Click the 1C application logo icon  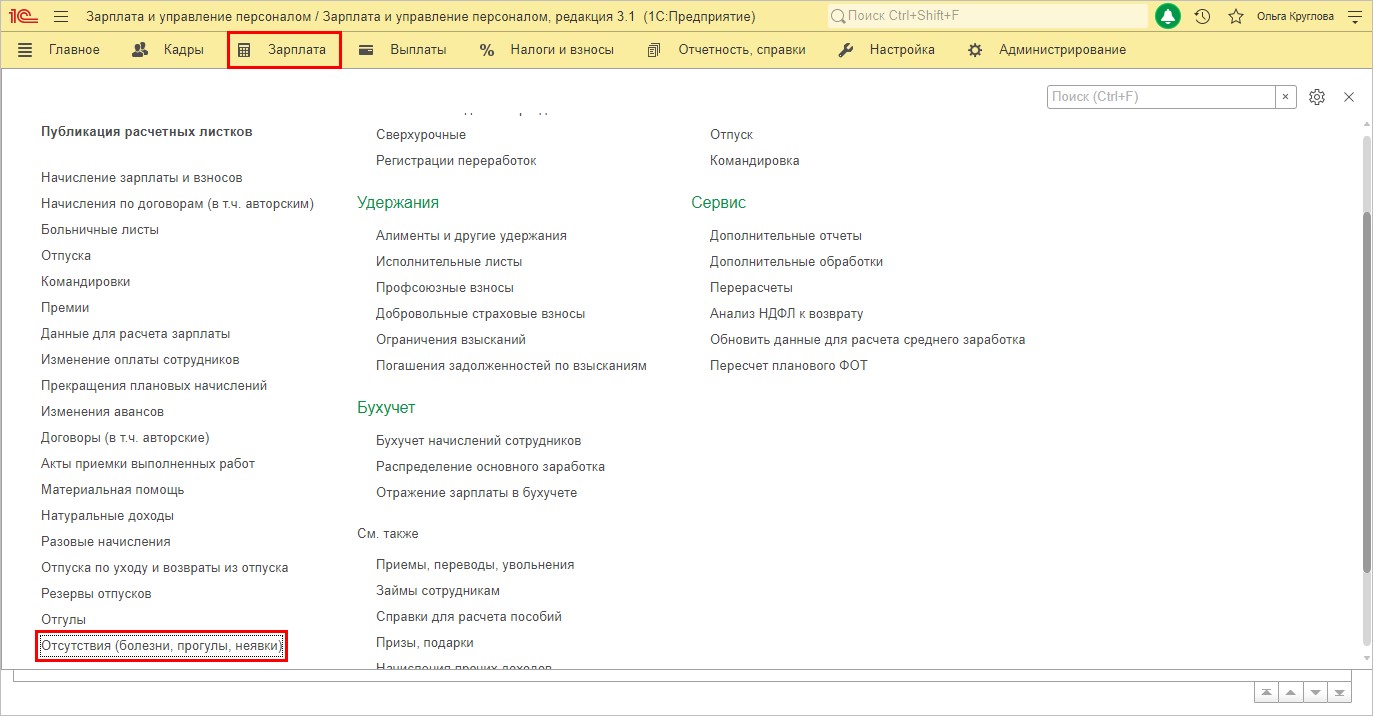[x=24, y=17]
